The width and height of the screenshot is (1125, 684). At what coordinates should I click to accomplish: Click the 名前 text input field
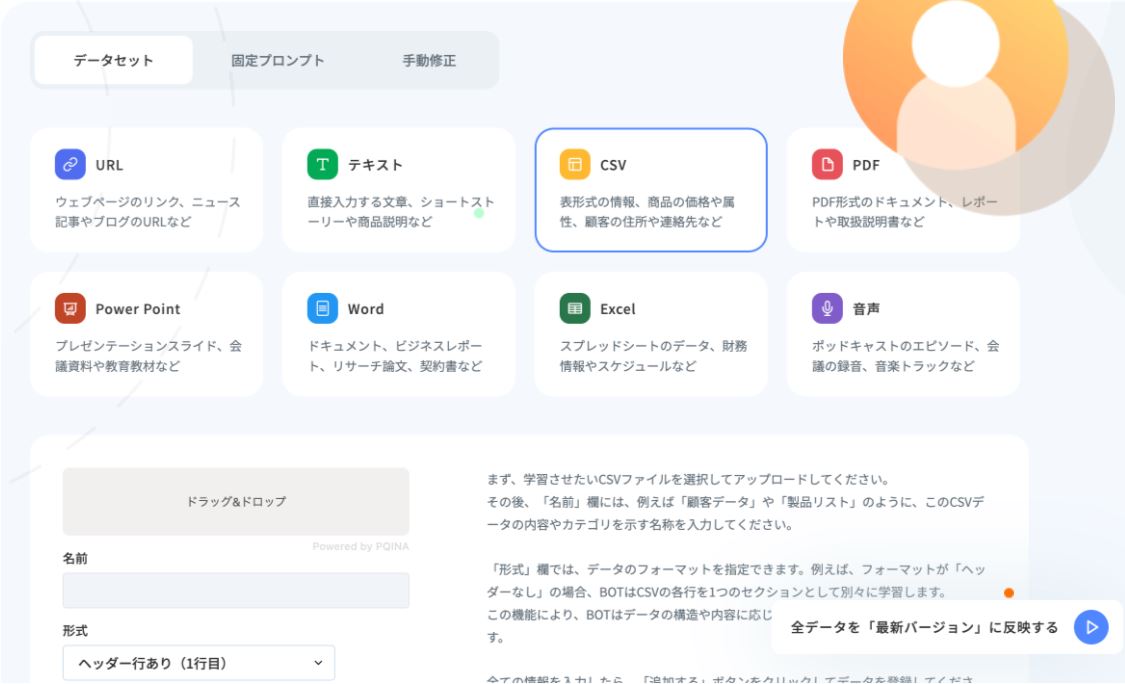click(x=236, y=590)
